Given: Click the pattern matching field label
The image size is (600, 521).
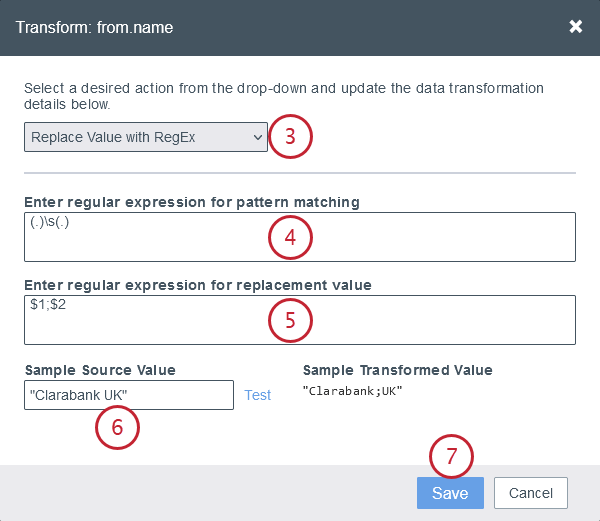Looking at the screenshot, I should pyautogui.click(x=192, y=202).
